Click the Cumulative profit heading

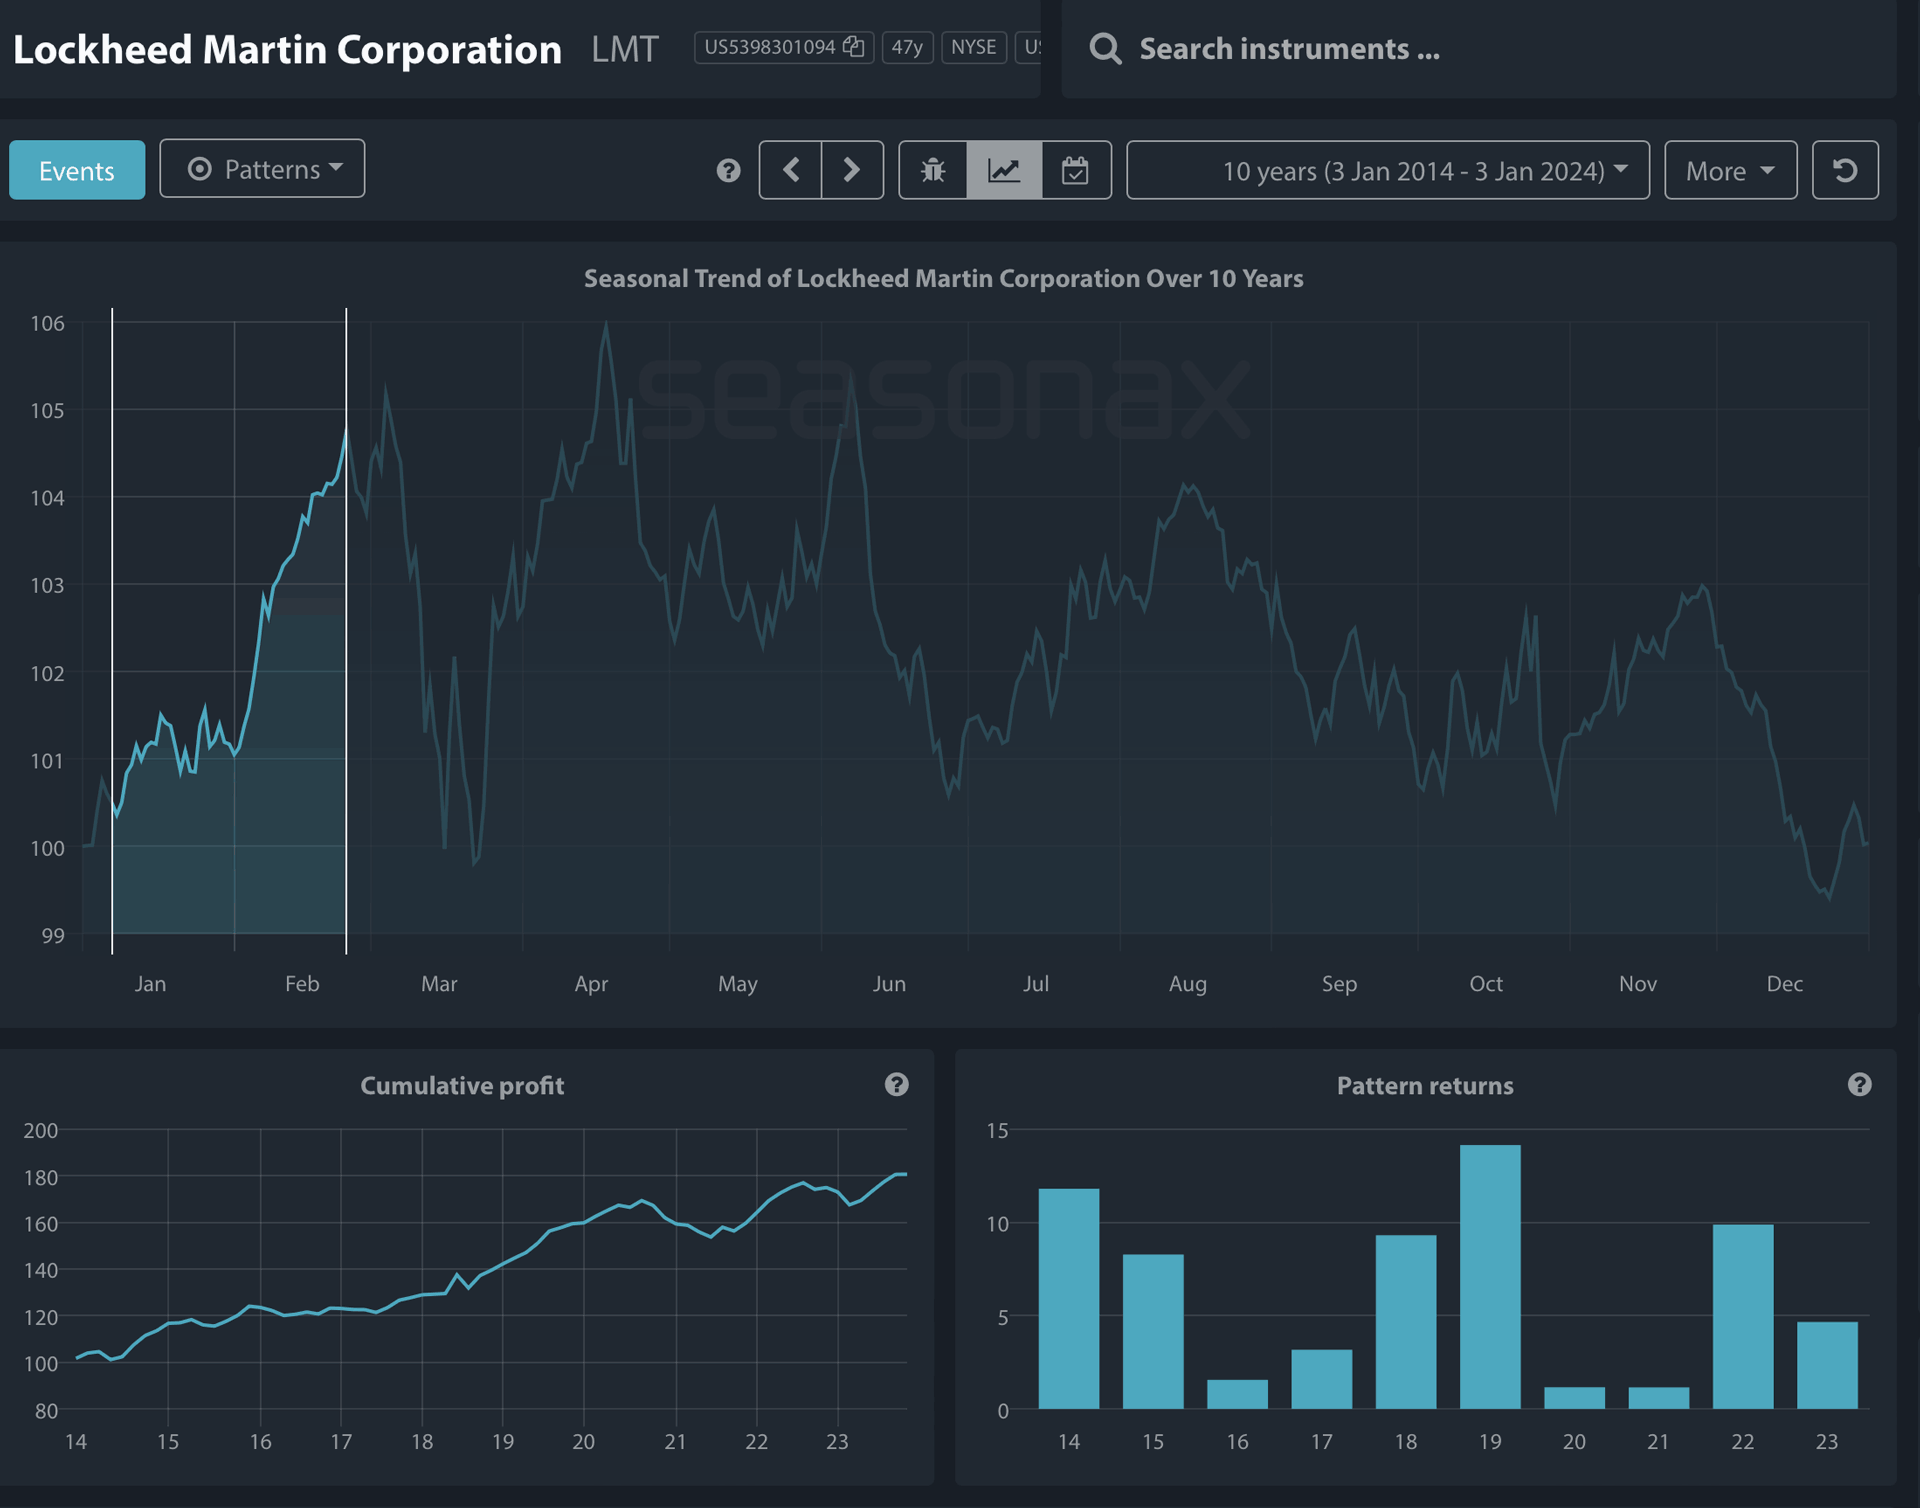462,1085
